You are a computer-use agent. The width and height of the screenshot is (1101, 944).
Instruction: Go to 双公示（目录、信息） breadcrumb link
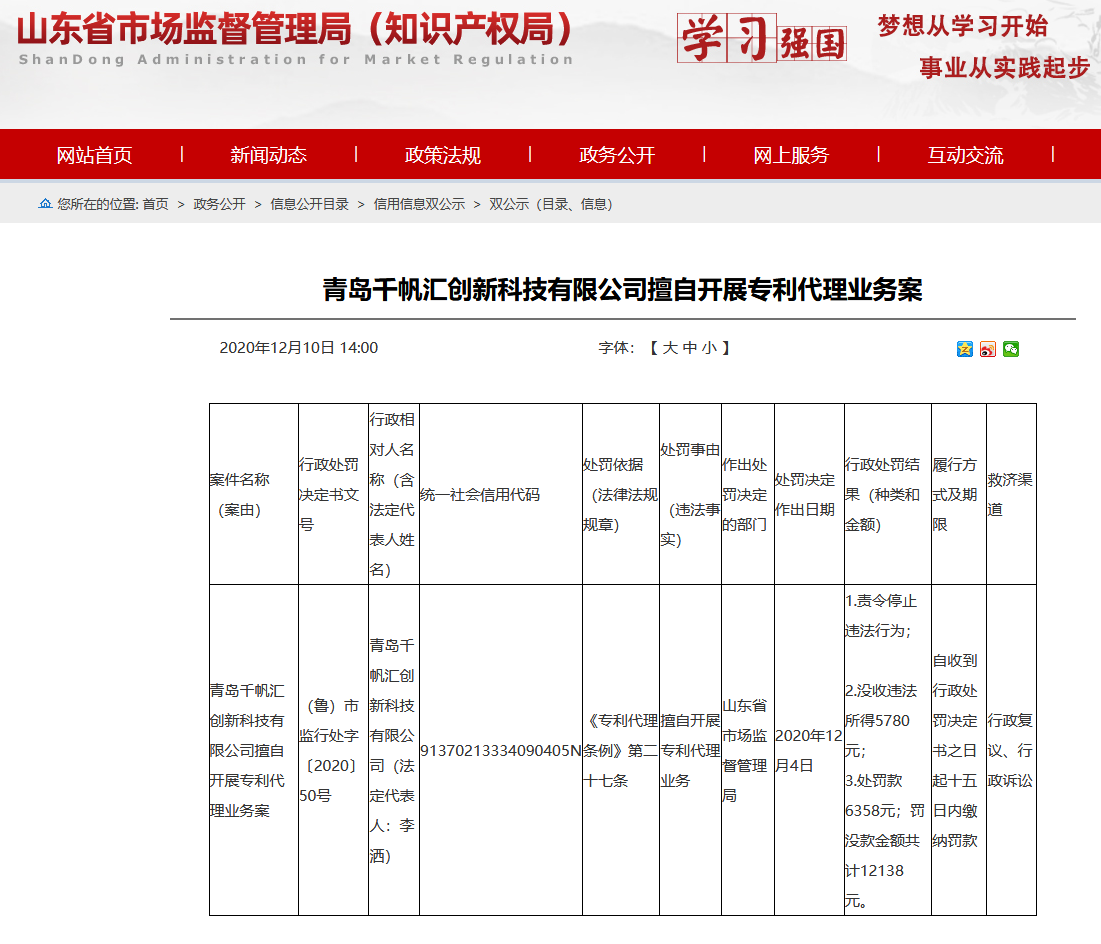click(551, 204)
